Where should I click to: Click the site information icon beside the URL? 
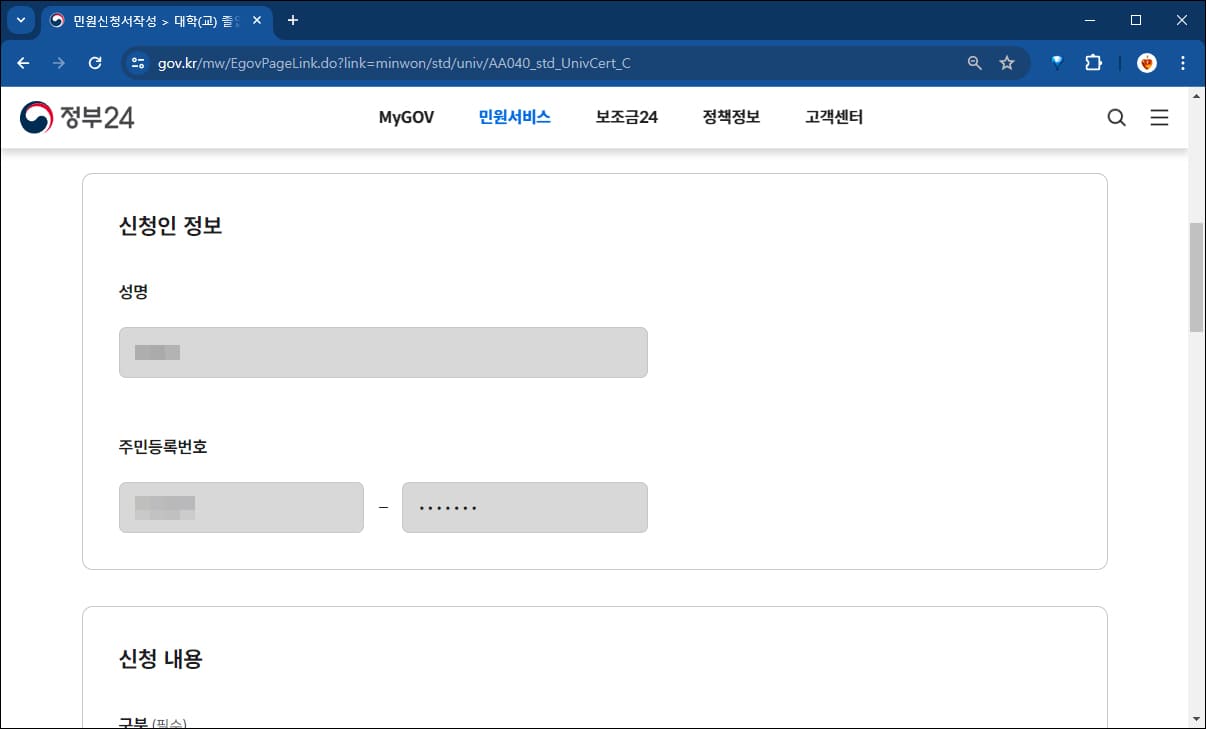tap(135, 62)
